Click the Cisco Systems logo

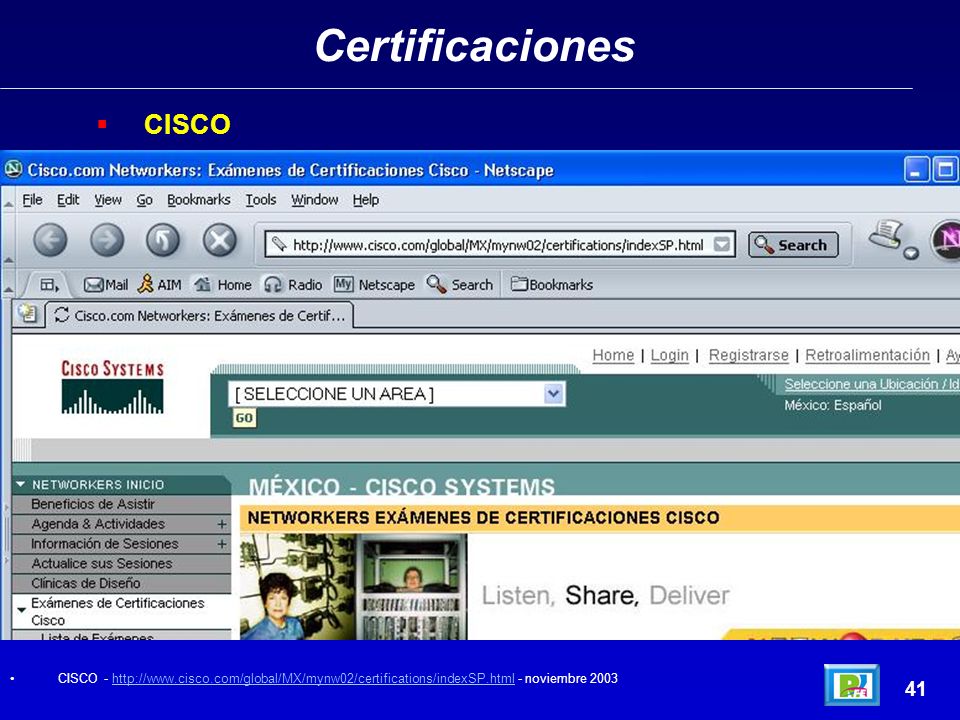coord(113,387)
